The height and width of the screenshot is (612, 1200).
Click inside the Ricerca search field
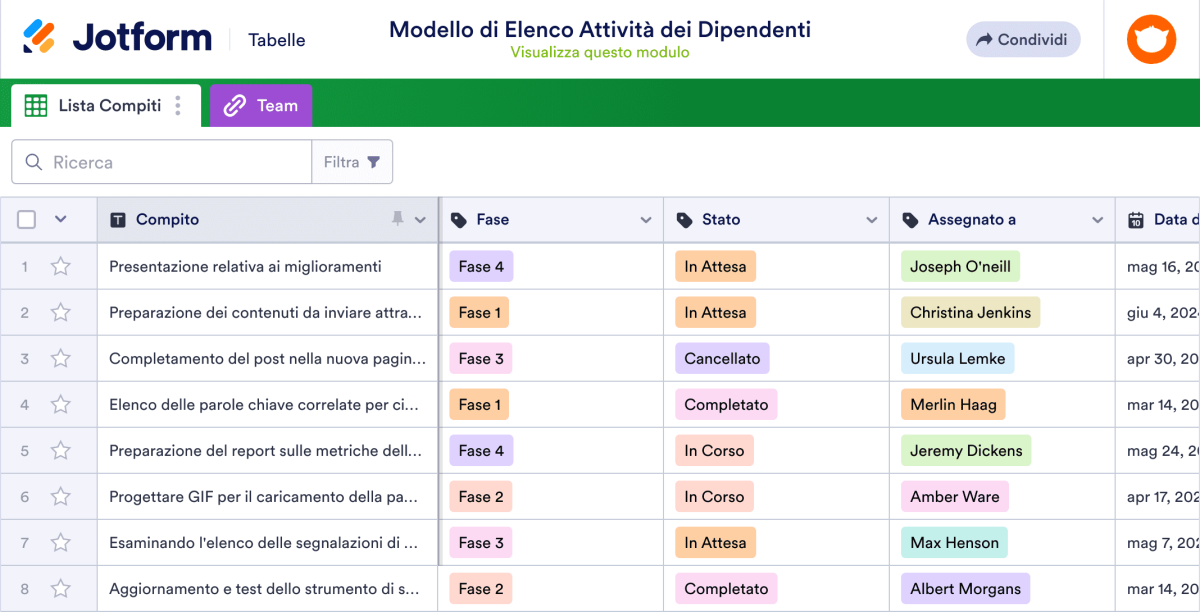(160, 161)
